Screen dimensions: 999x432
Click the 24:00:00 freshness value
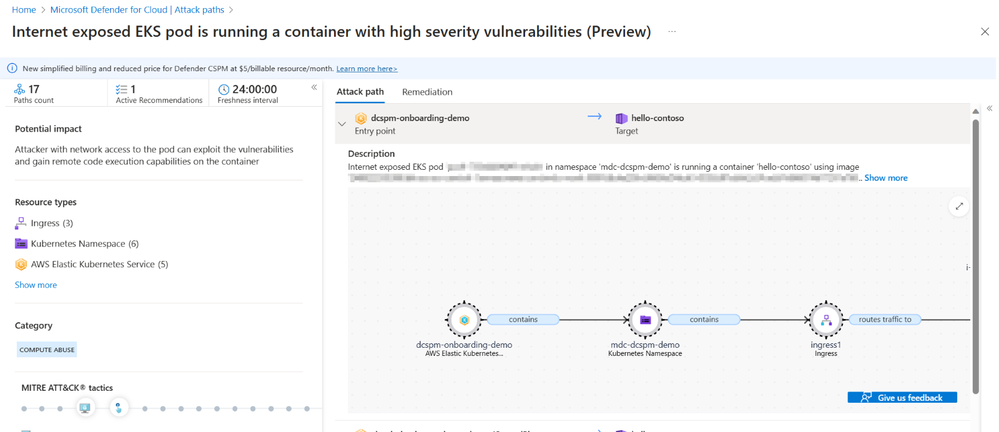[x=254, y=89]
